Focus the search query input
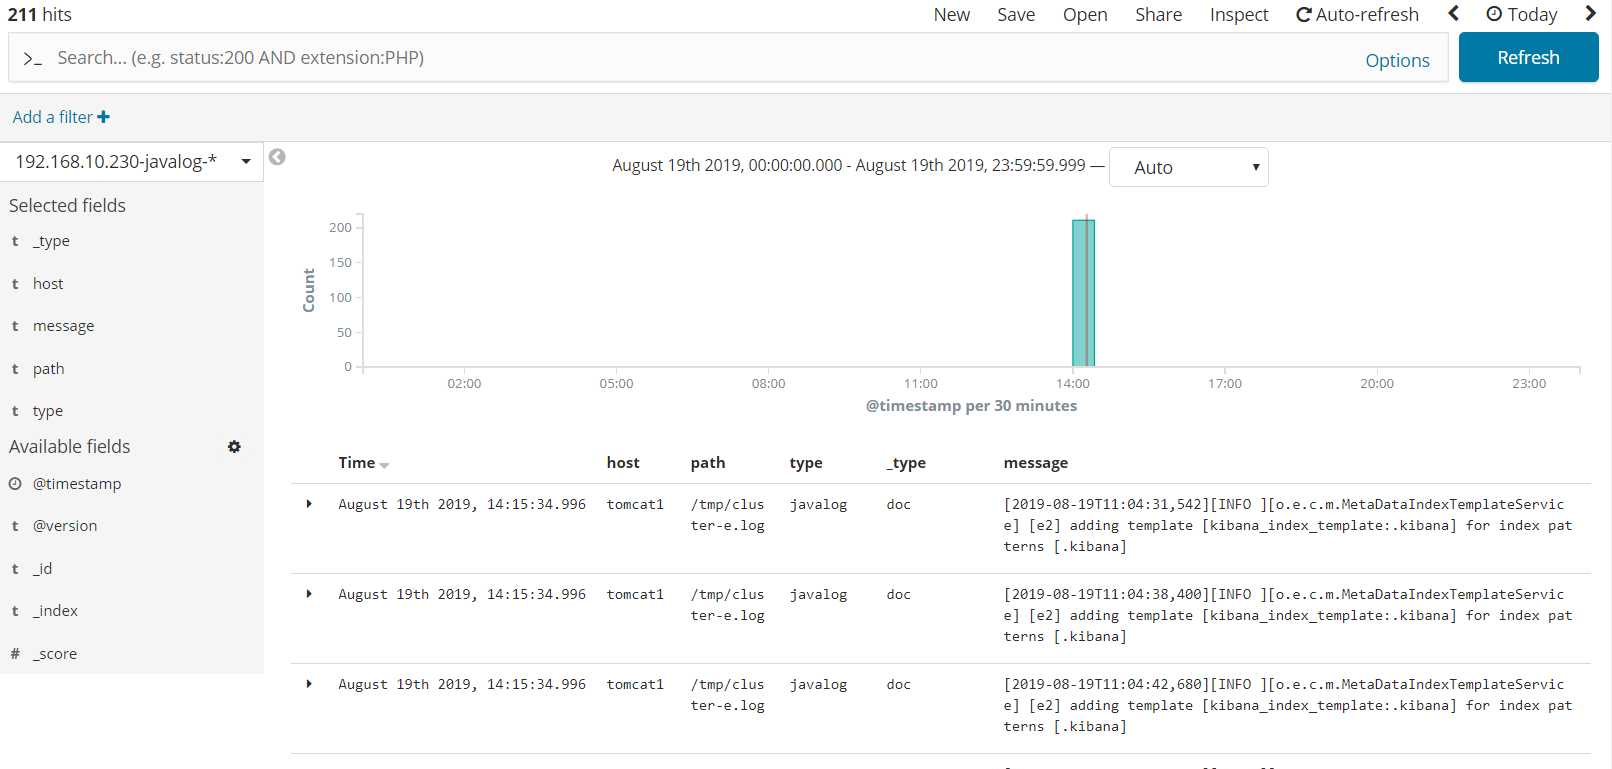The width and height of the screenshot is (1612, 769). (x=700, y=58)
